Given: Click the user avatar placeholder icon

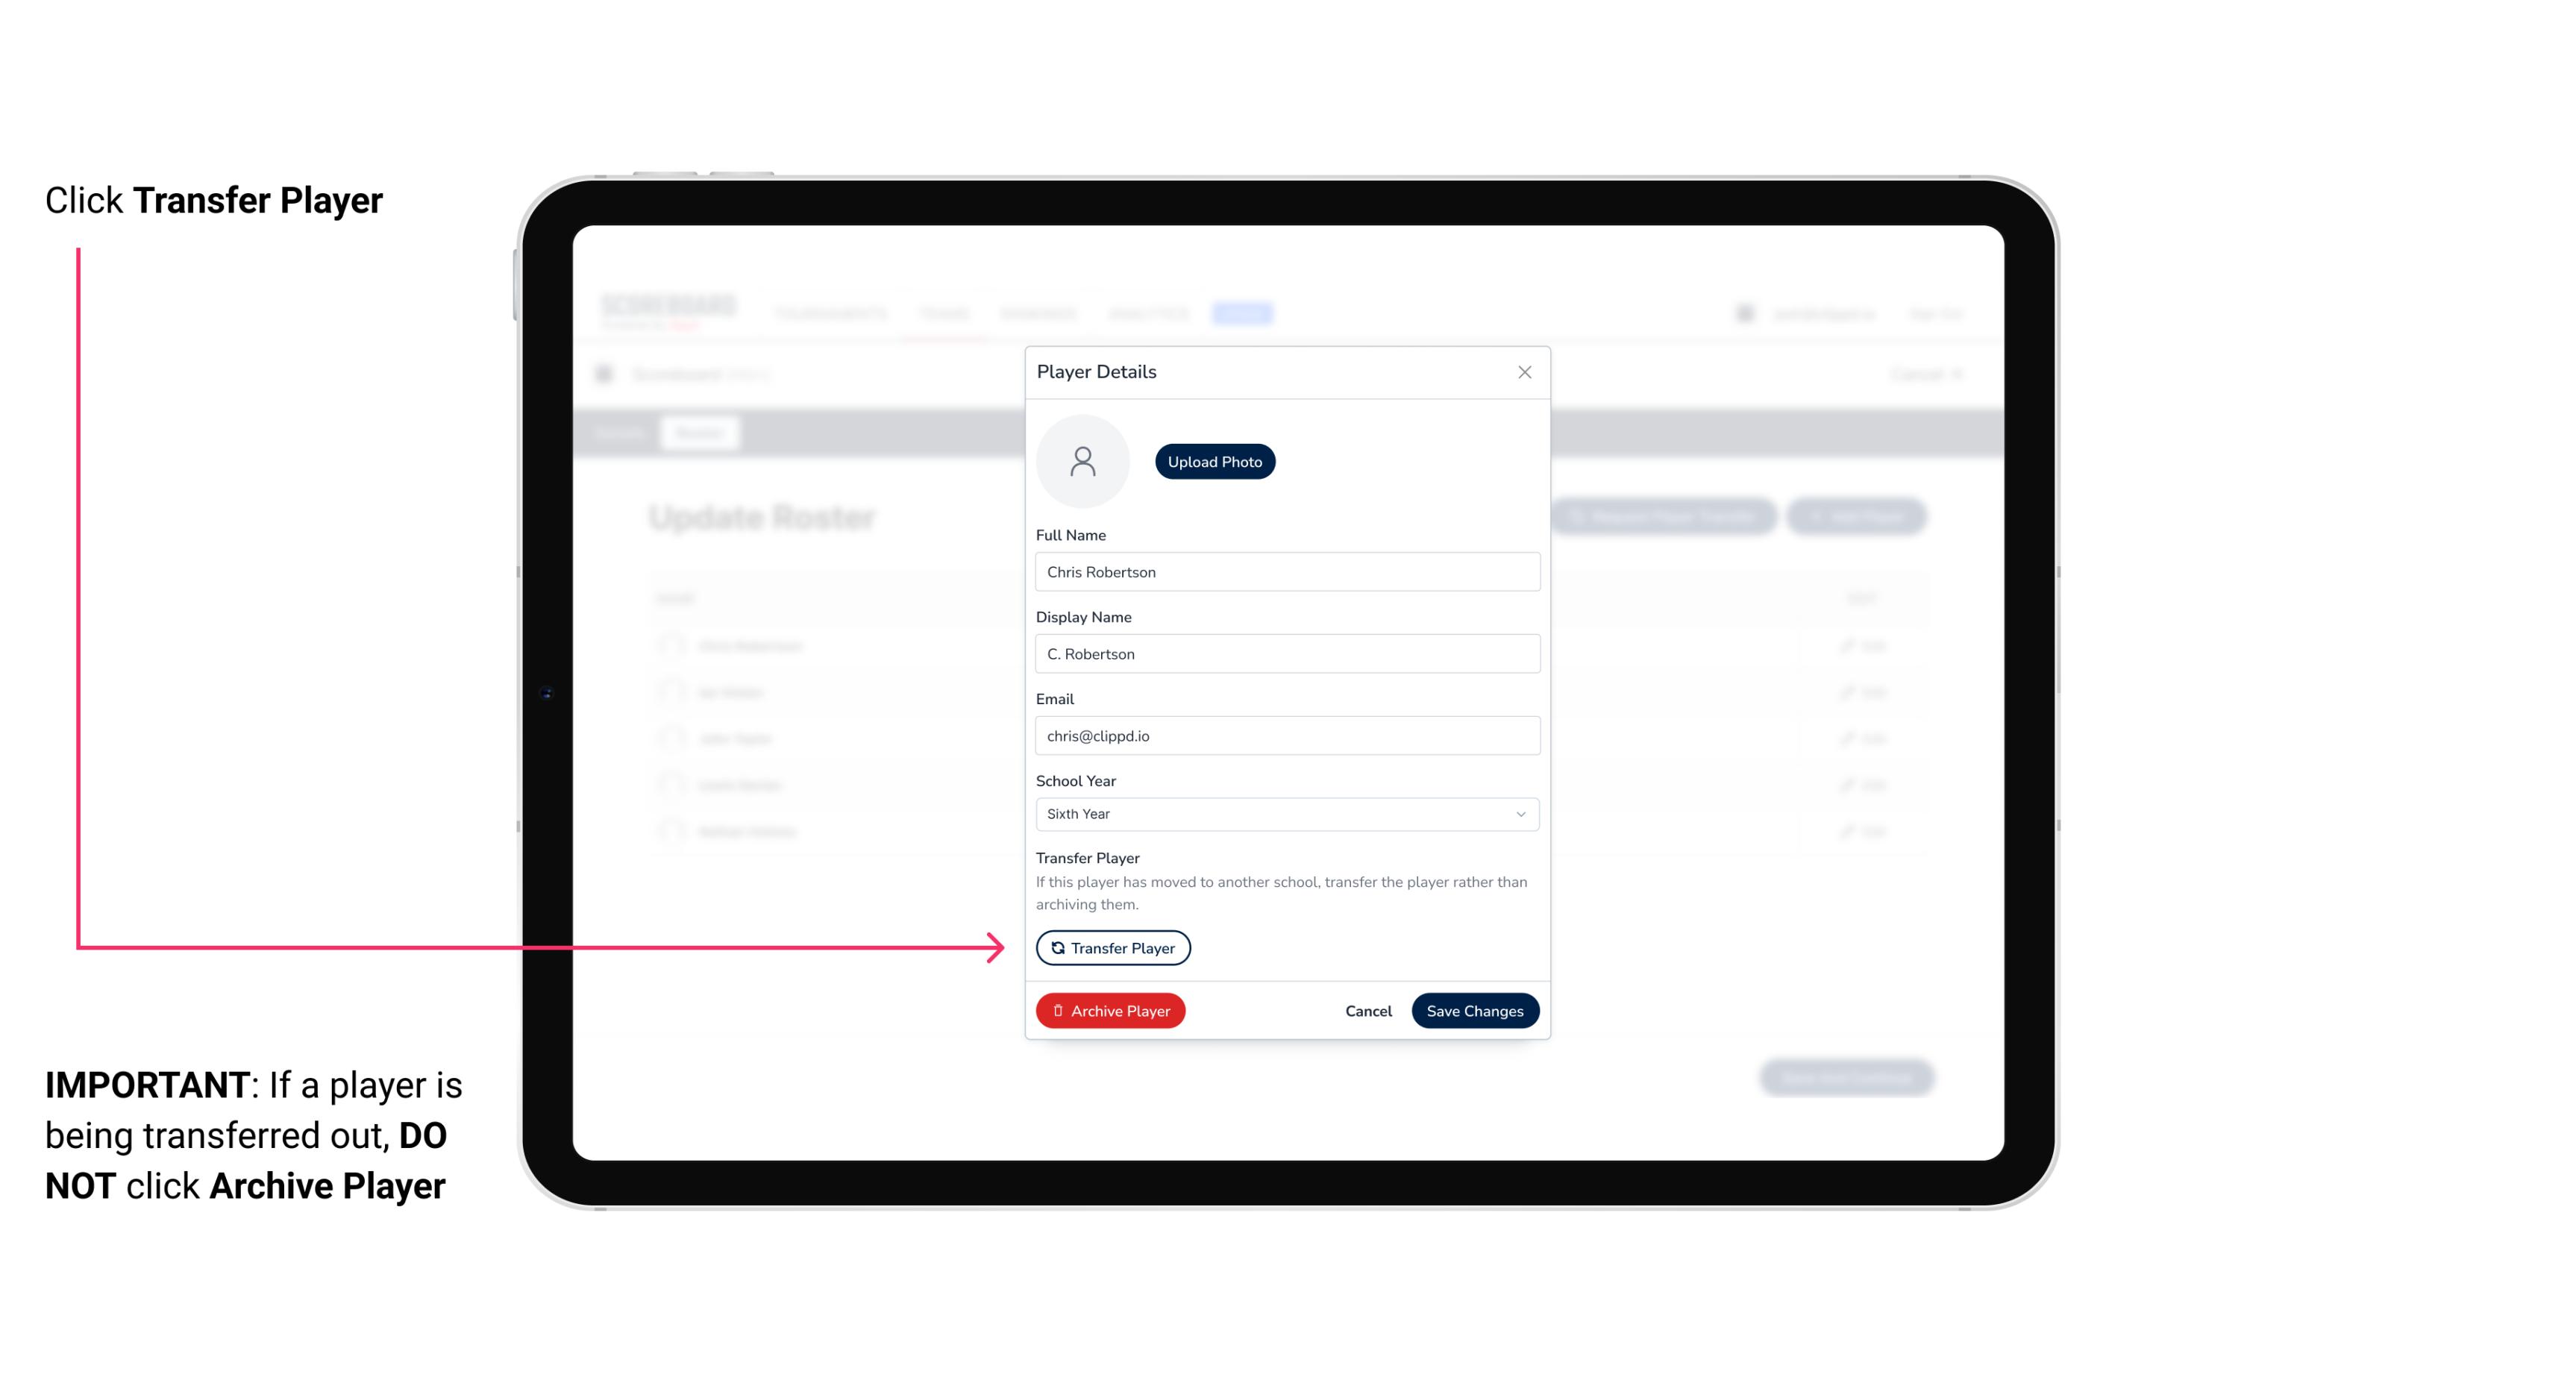Looking at the screenshot, I should pos(1082,461).
